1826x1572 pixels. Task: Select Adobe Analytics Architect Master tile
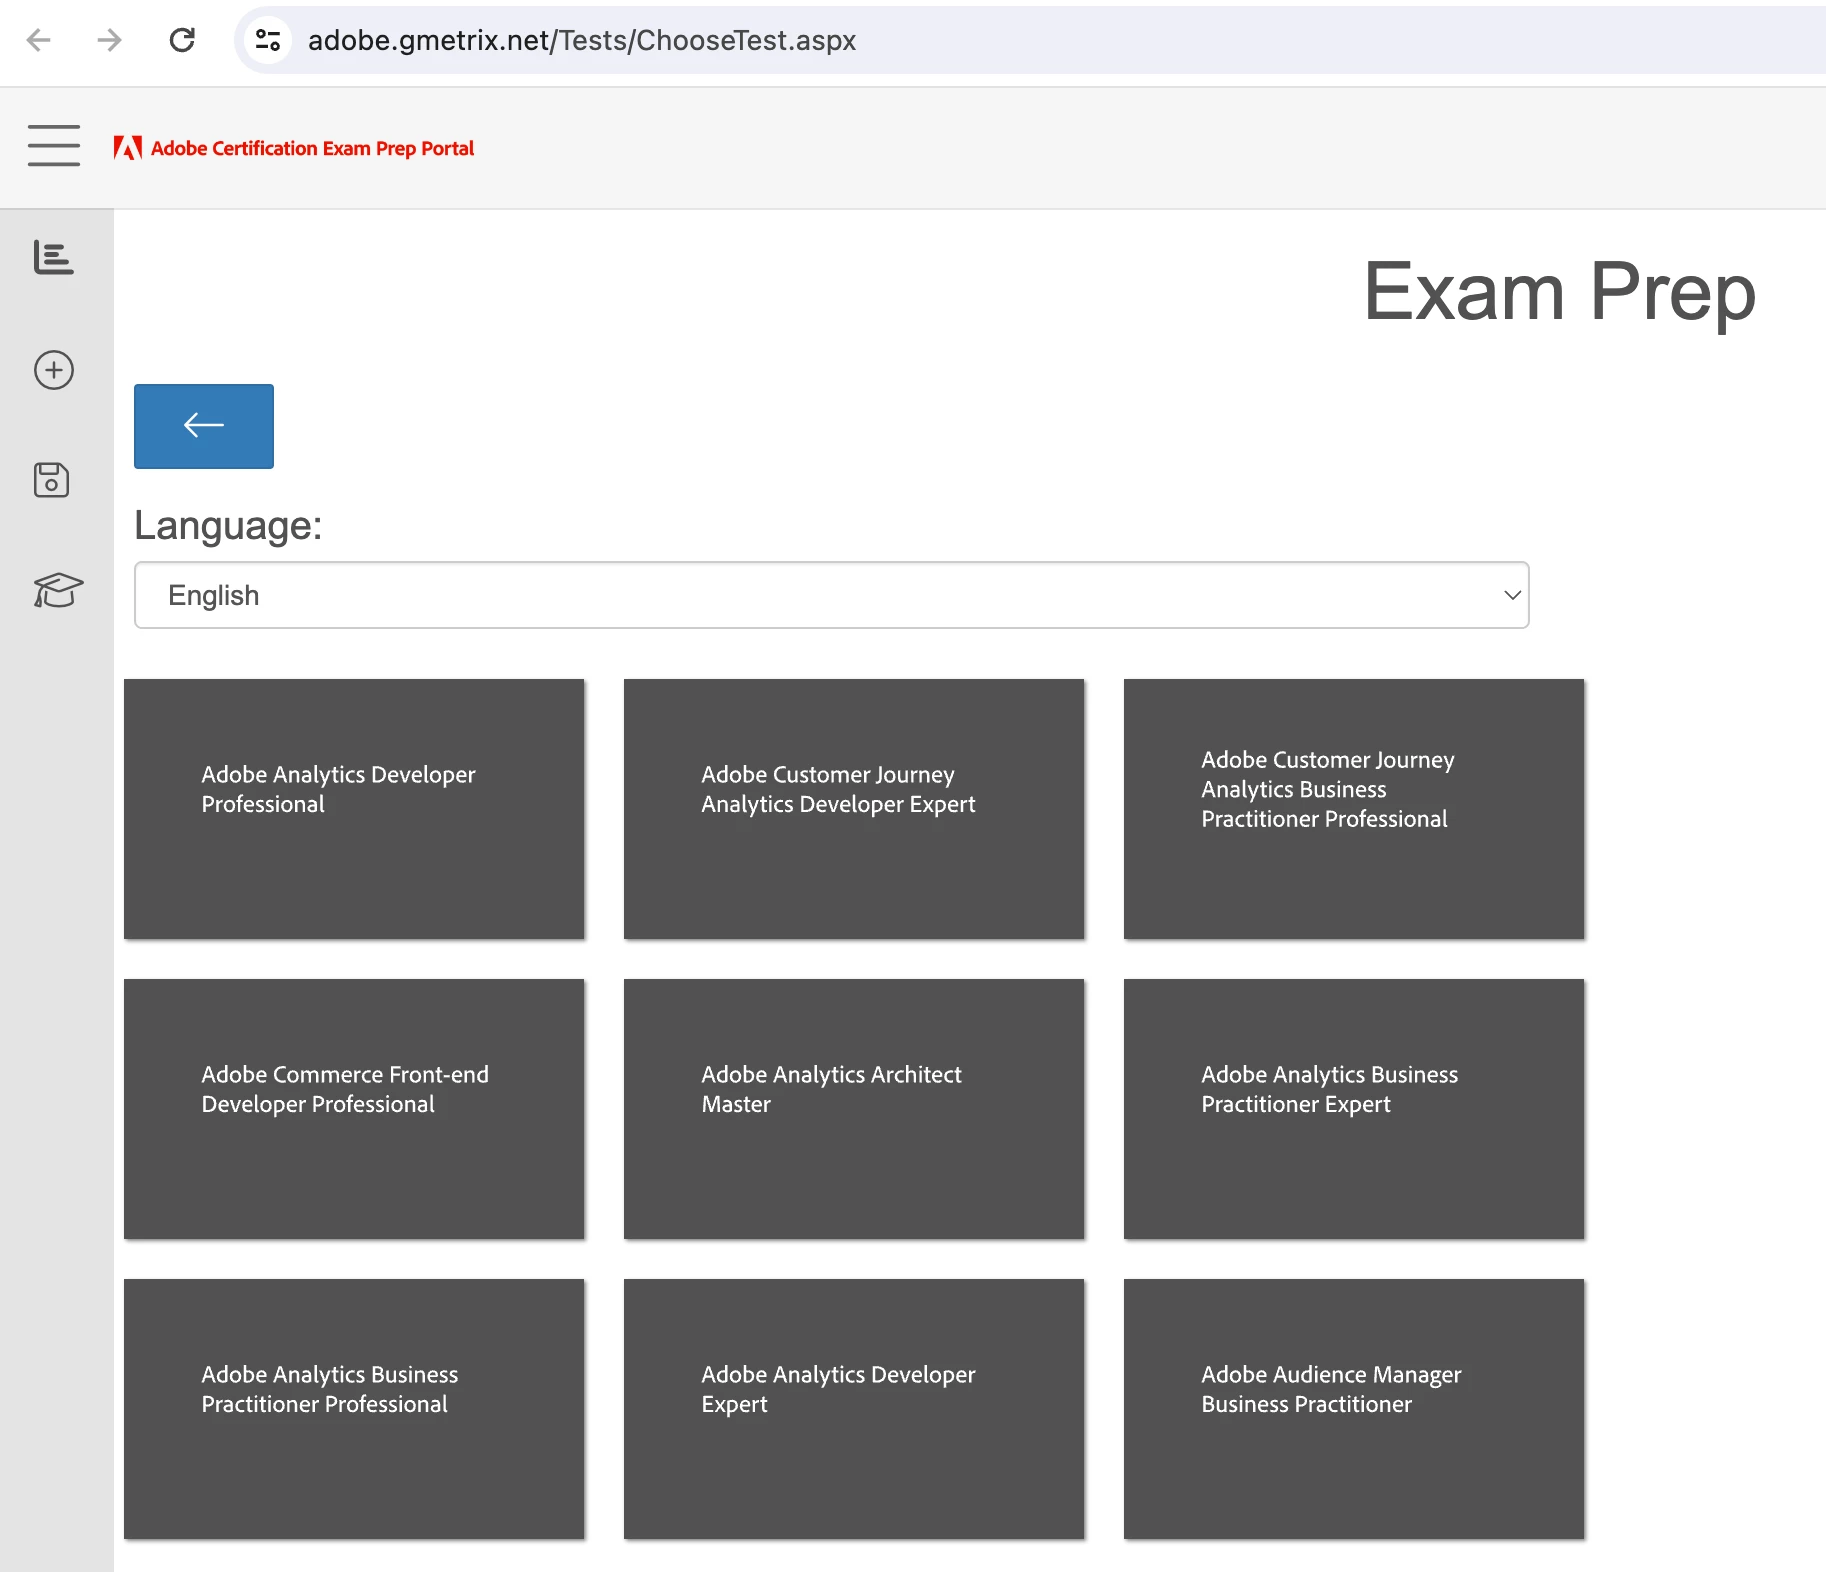point(854,1109)
